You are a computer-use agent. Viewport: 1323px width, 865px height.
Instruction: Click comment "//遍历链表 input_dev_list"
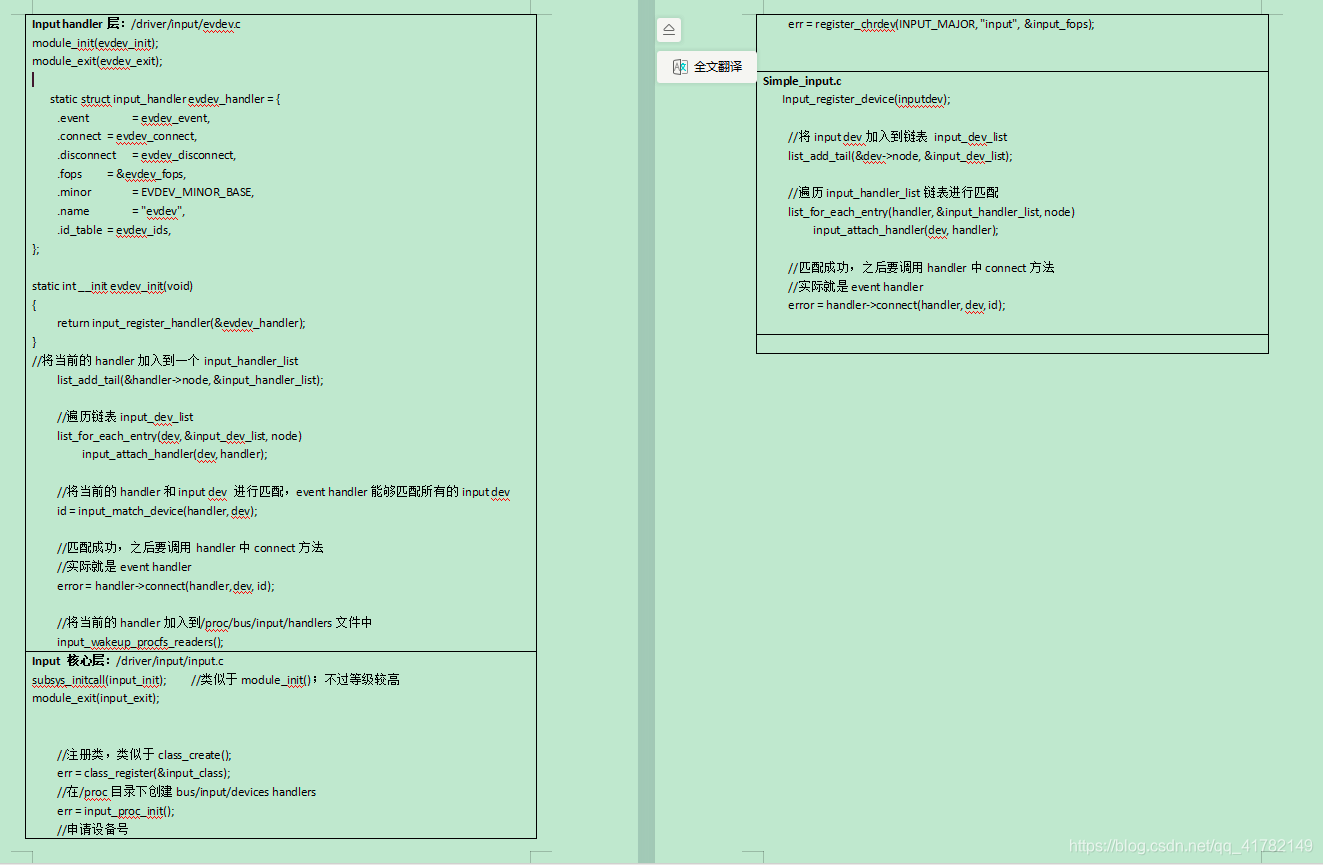point(125,417)
